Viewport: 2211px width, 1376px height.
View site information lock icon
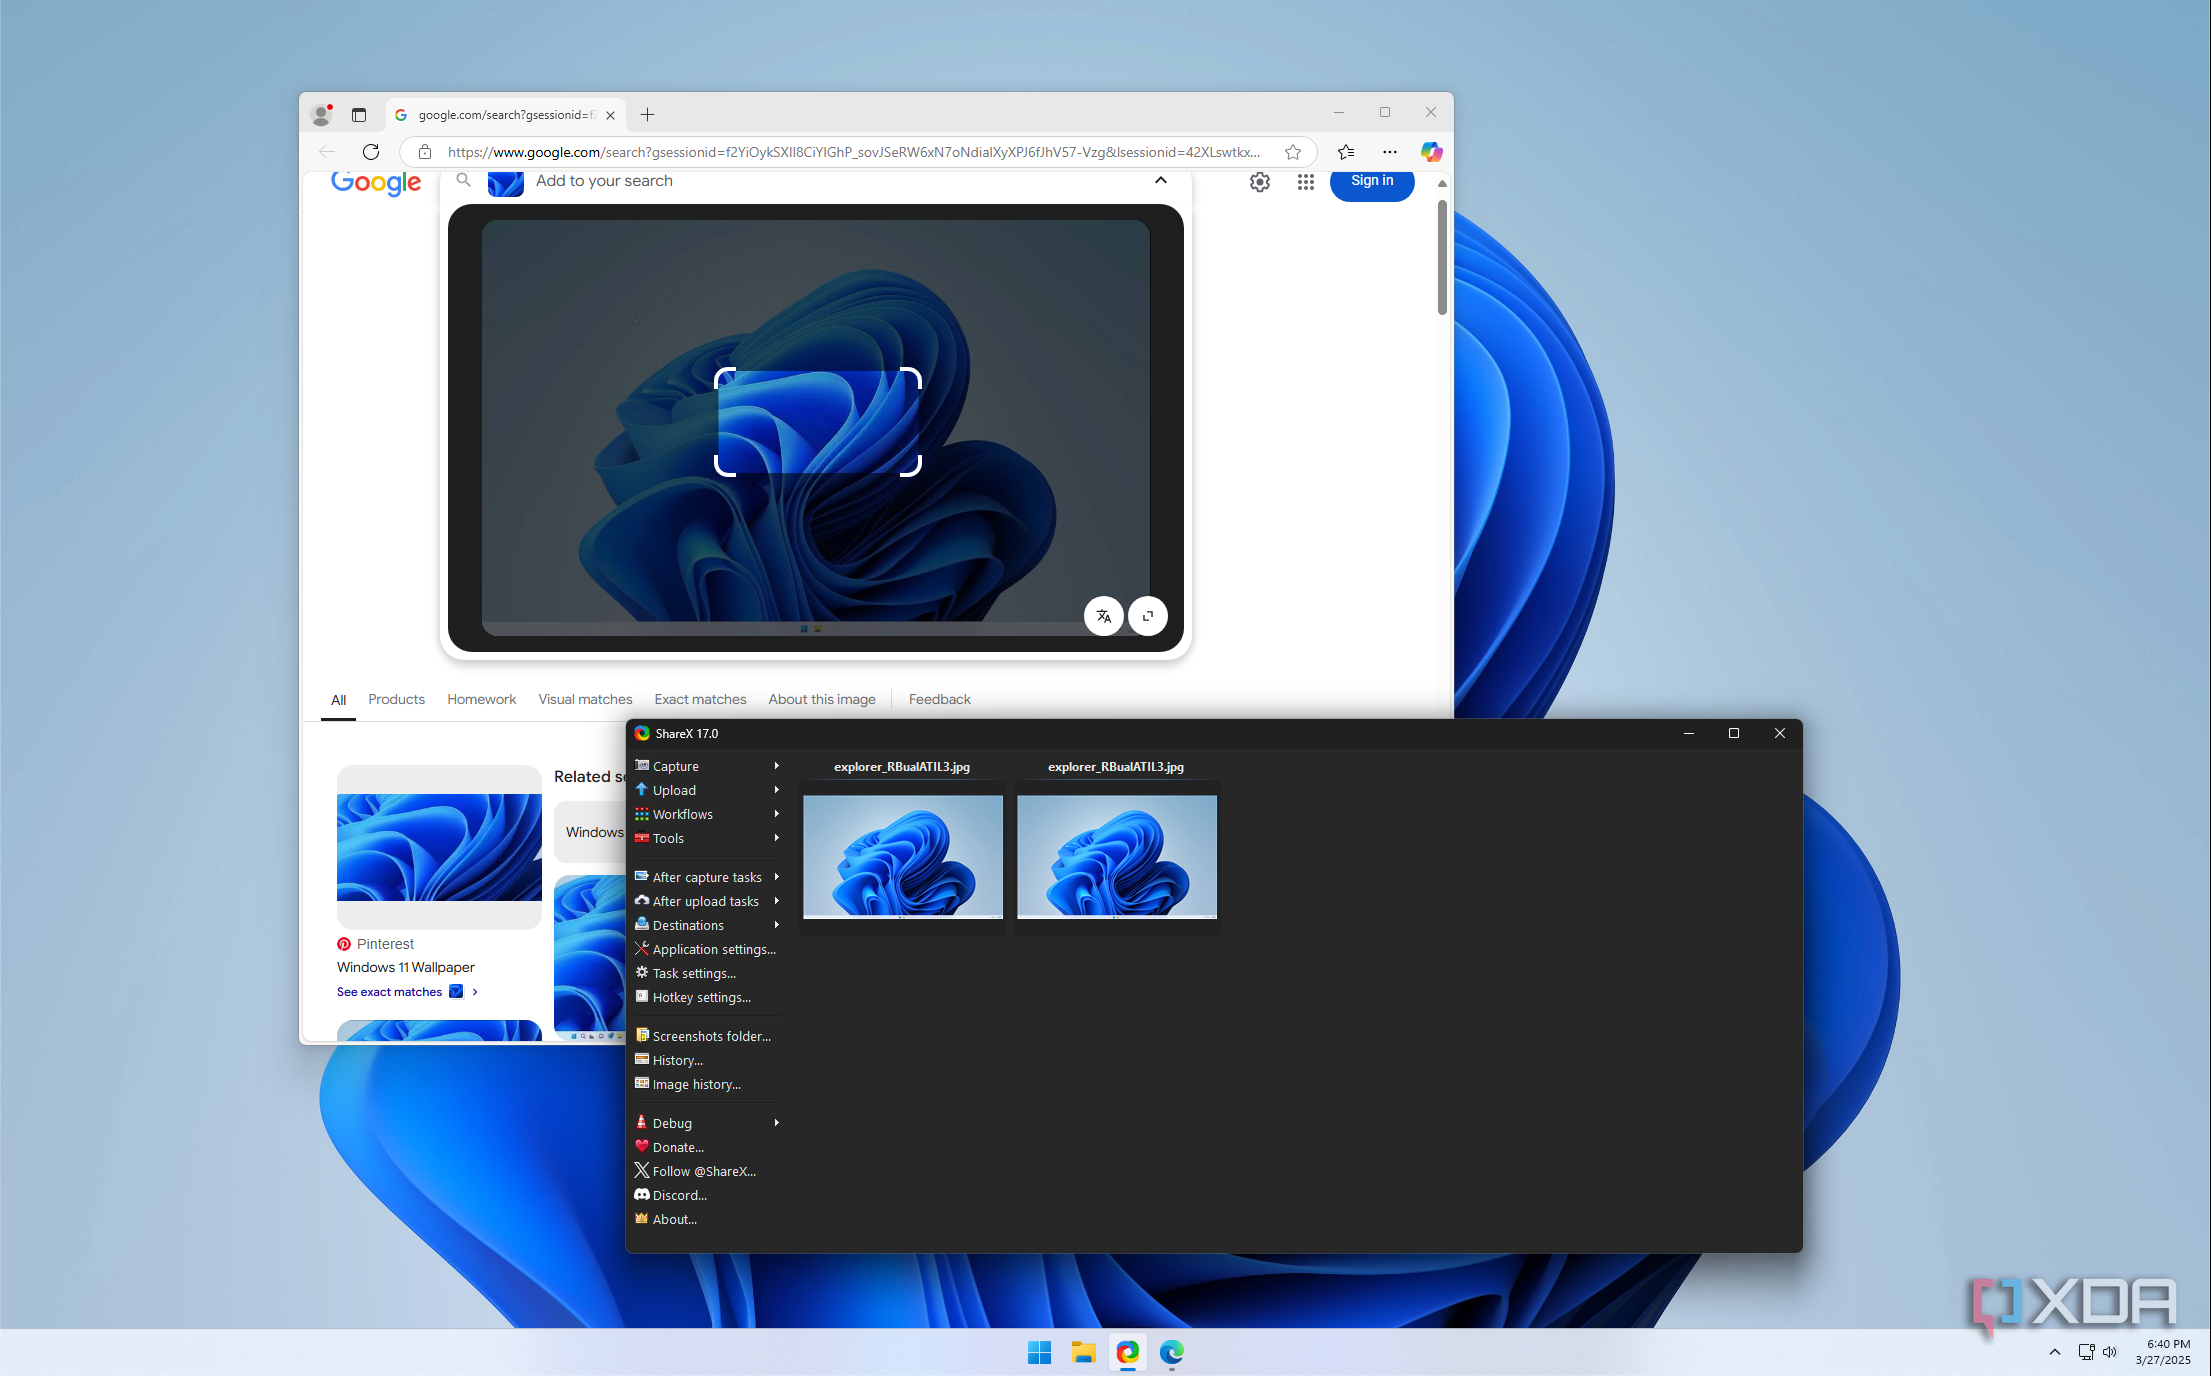[x=425, y=152]
